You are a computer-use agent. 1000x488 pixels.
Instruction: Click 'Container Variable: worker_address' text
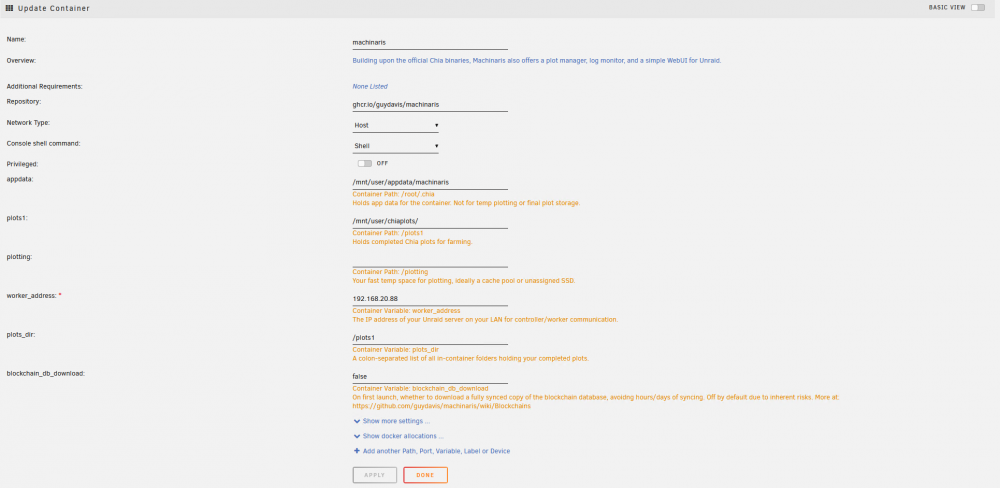406,311
